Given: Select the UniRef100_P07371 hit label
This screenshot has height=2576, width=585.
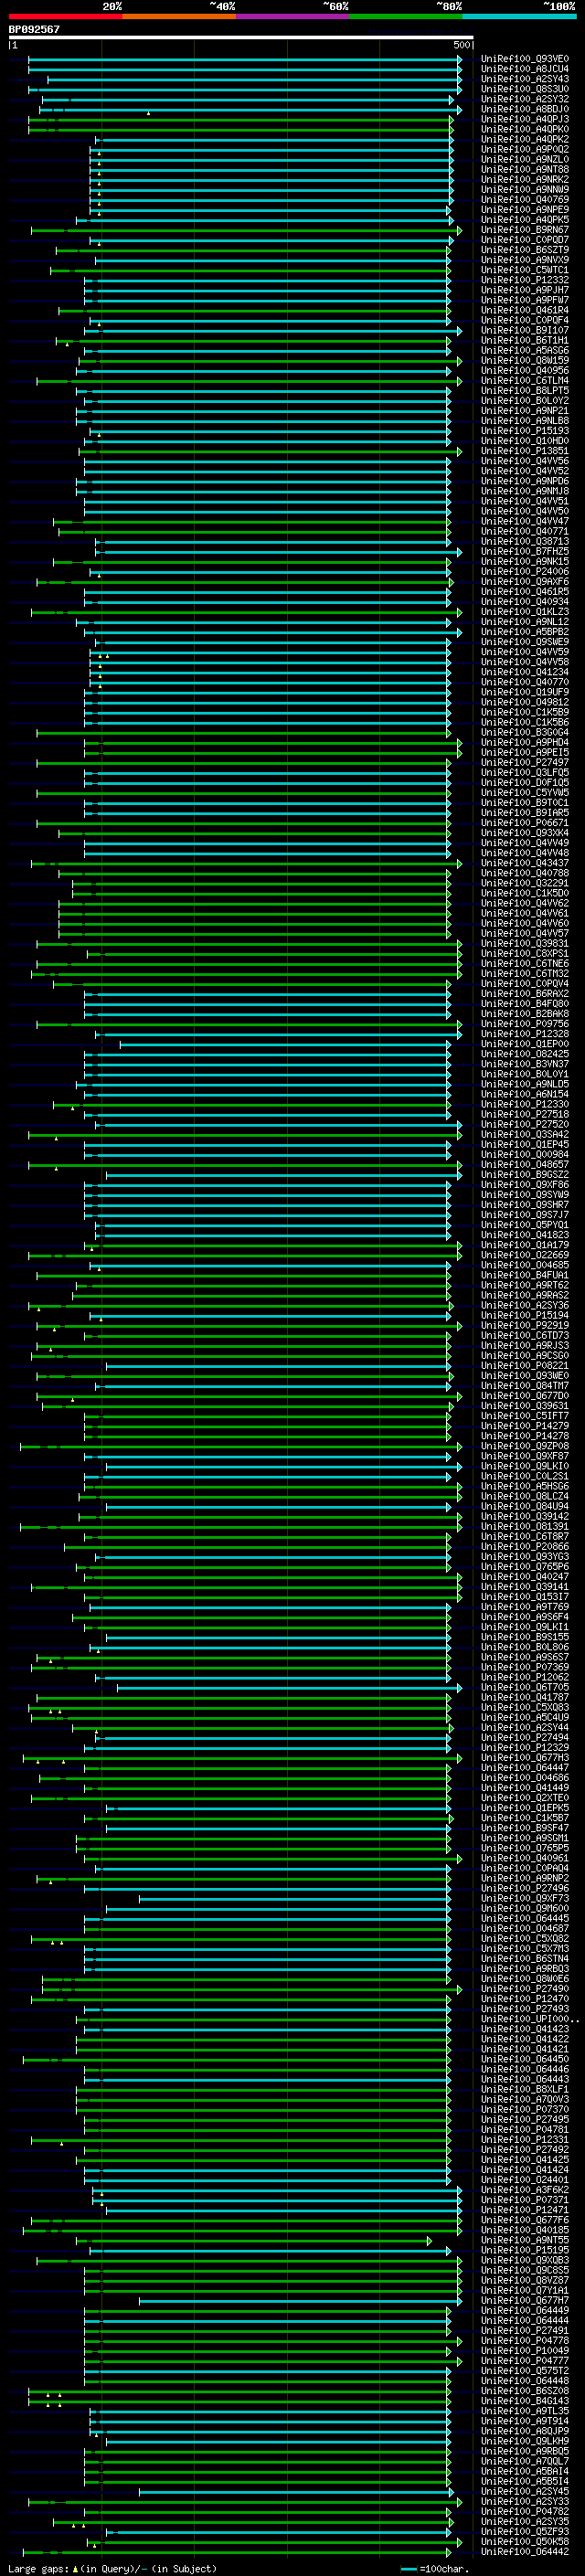Looking at the screenshot, I should pyautogui.click(x=525, y=2200).
